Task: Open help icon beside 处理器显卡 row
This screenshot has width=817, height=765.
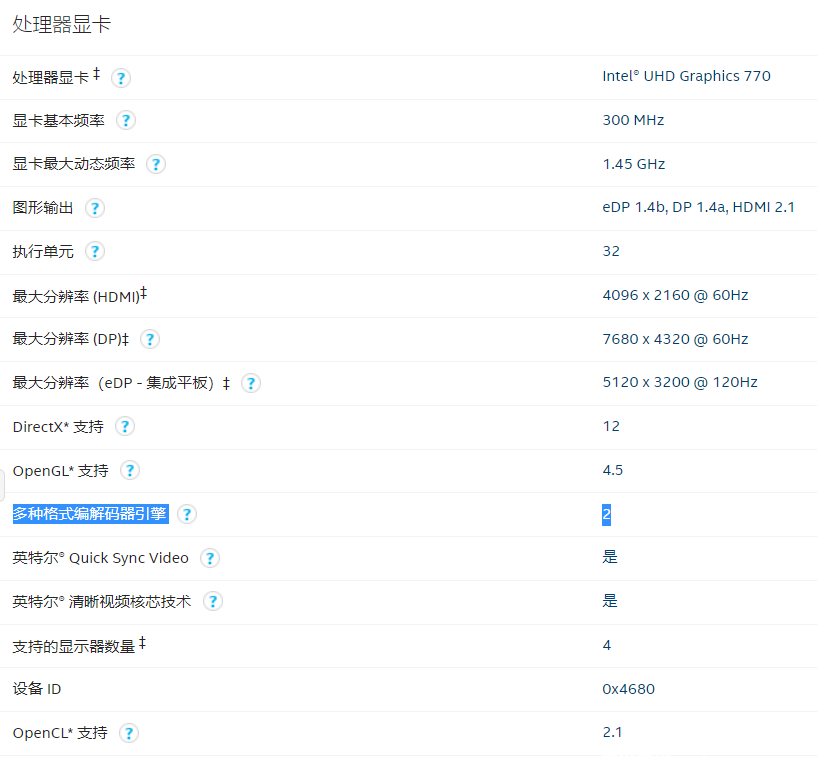Action: pos(121,78)
